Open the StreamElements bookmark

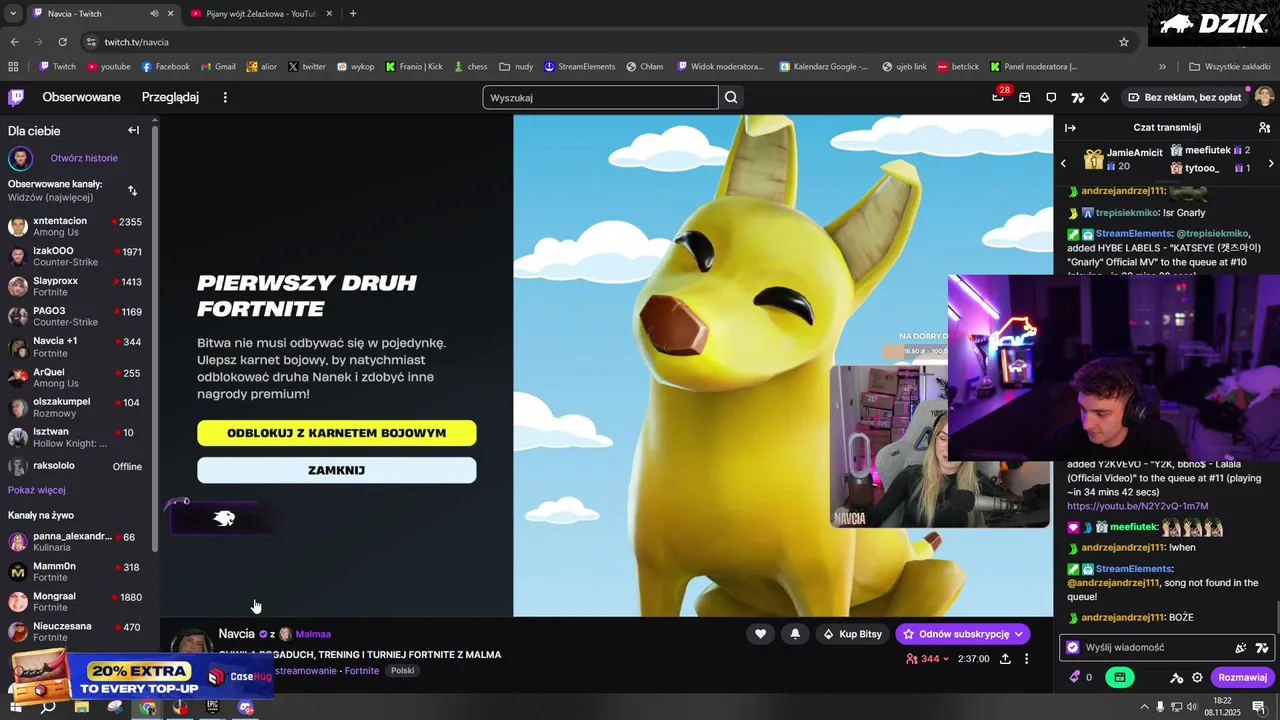coord(580,67)
